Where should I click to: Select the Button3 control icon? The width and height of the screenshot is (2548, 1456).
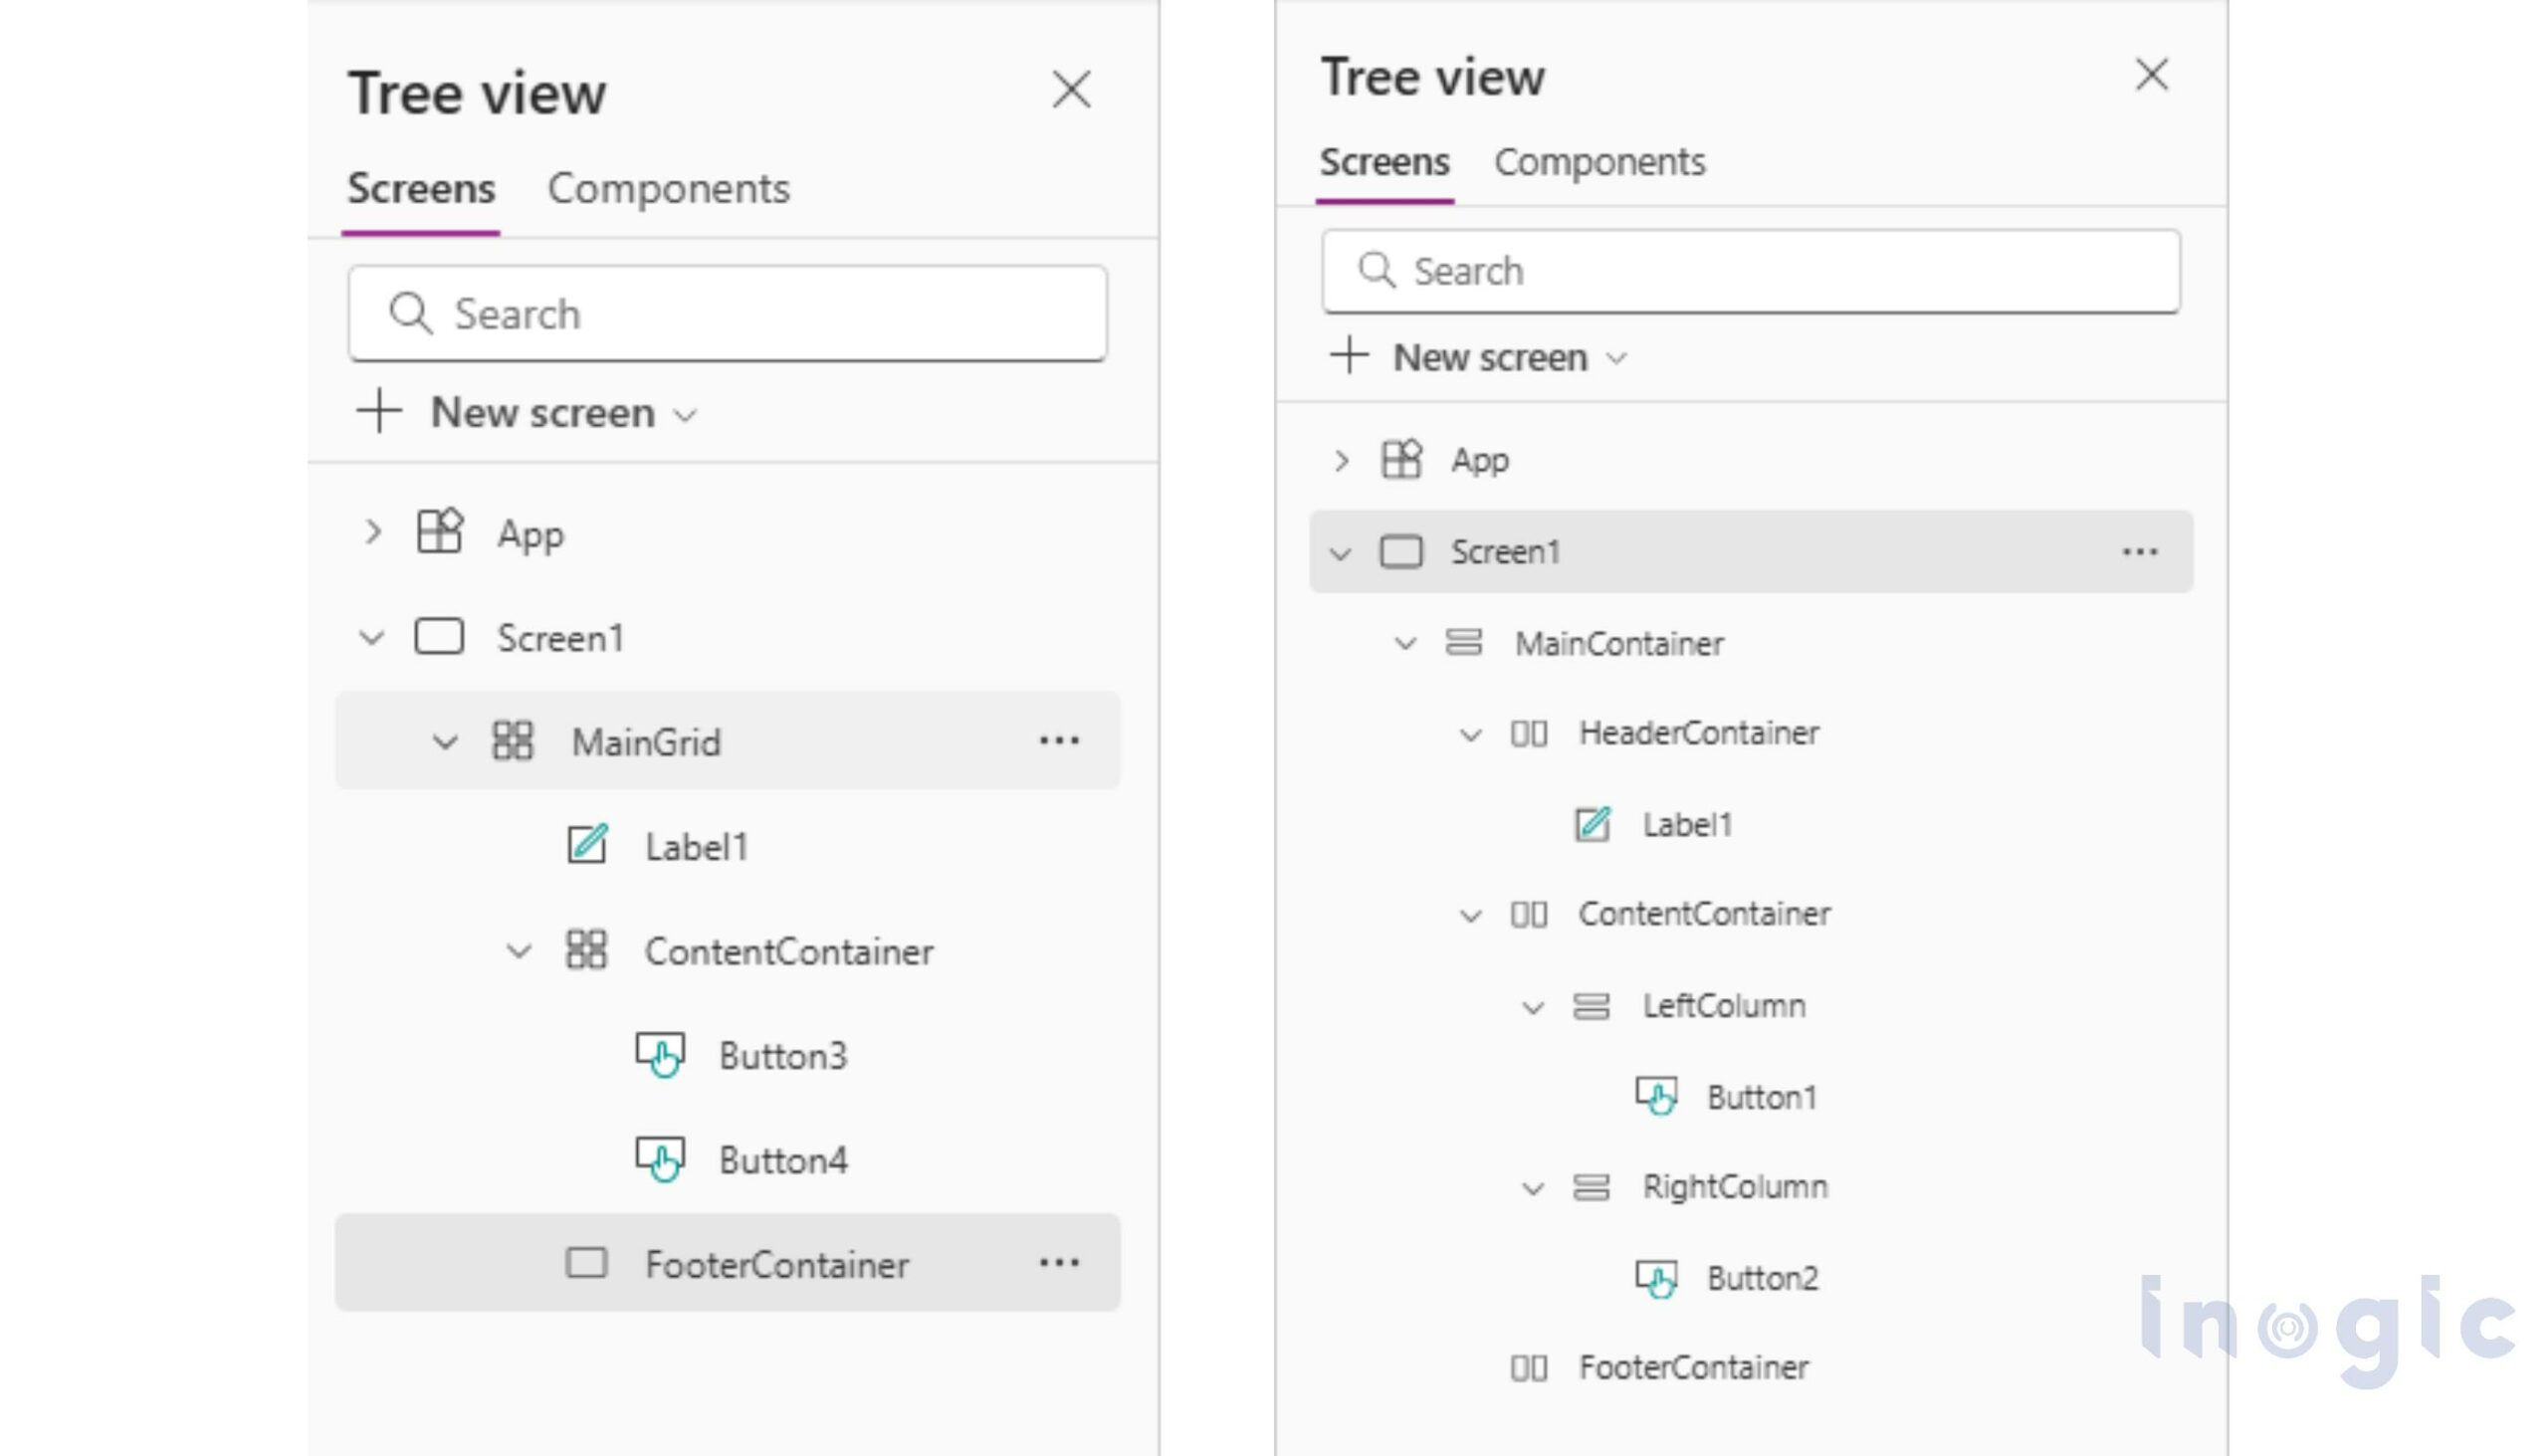661,1054
